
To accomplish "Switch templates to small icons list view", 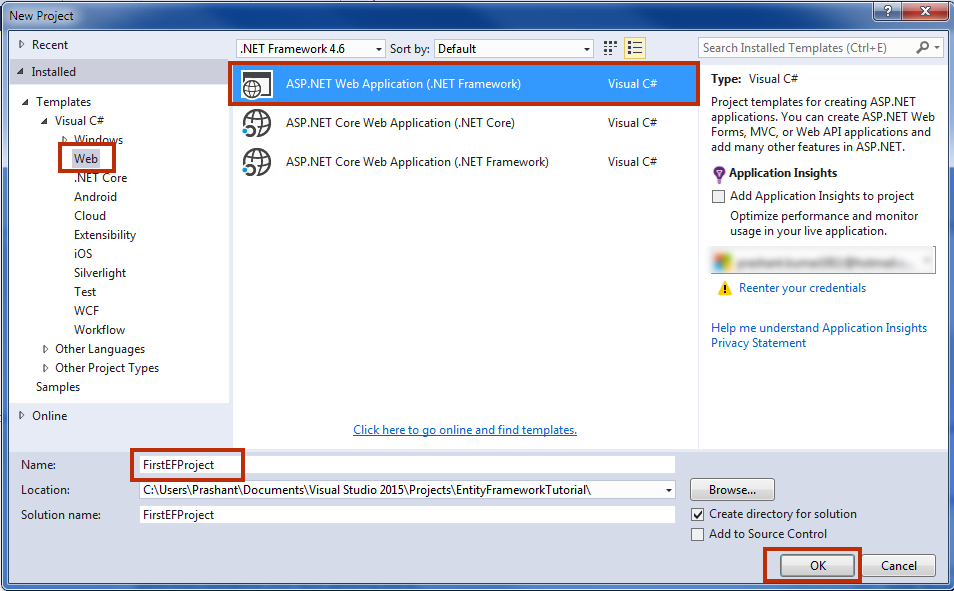I will 635,48.
